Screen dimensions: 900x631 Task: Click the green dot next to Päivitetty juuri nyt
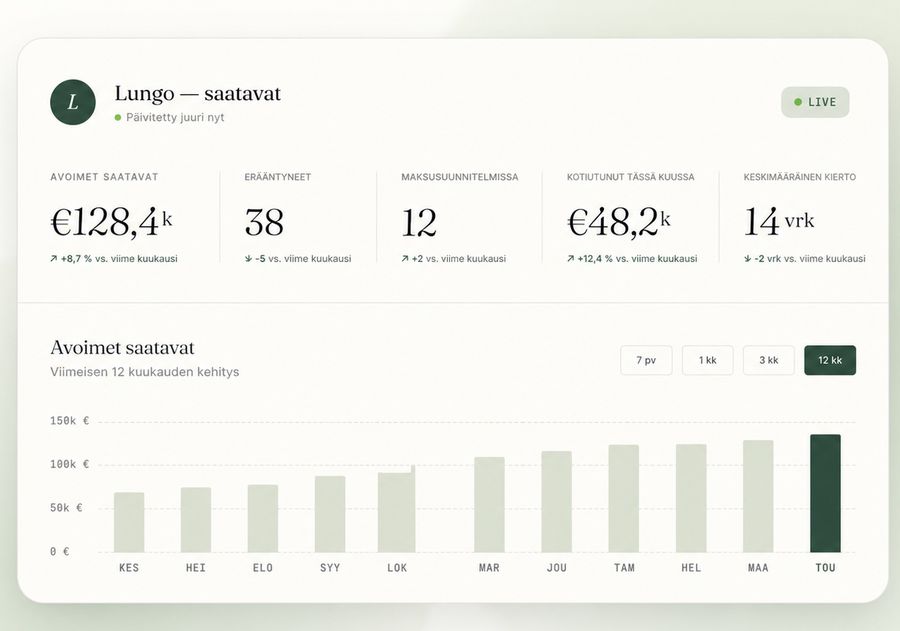pyautogui.click(x=118, y=118)
